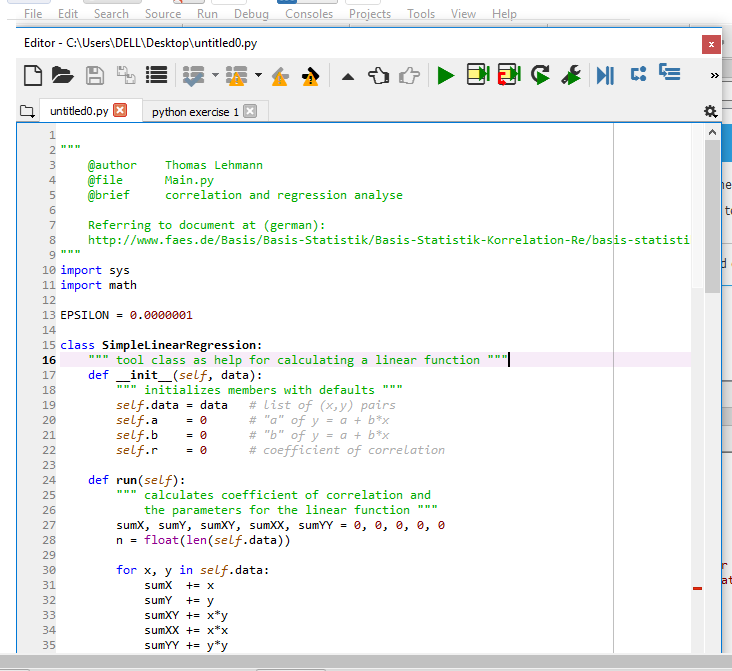Click 'import math' on line 11

click(x=98, y=285)
